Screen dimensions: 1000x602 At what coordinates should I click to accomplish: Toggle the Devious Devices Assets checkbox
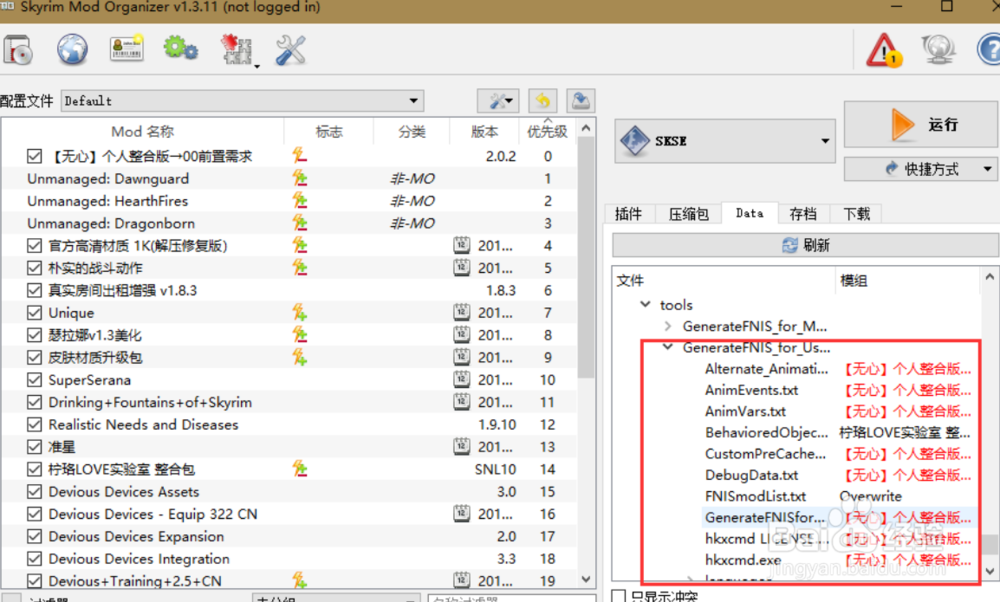tap(34, 491)
